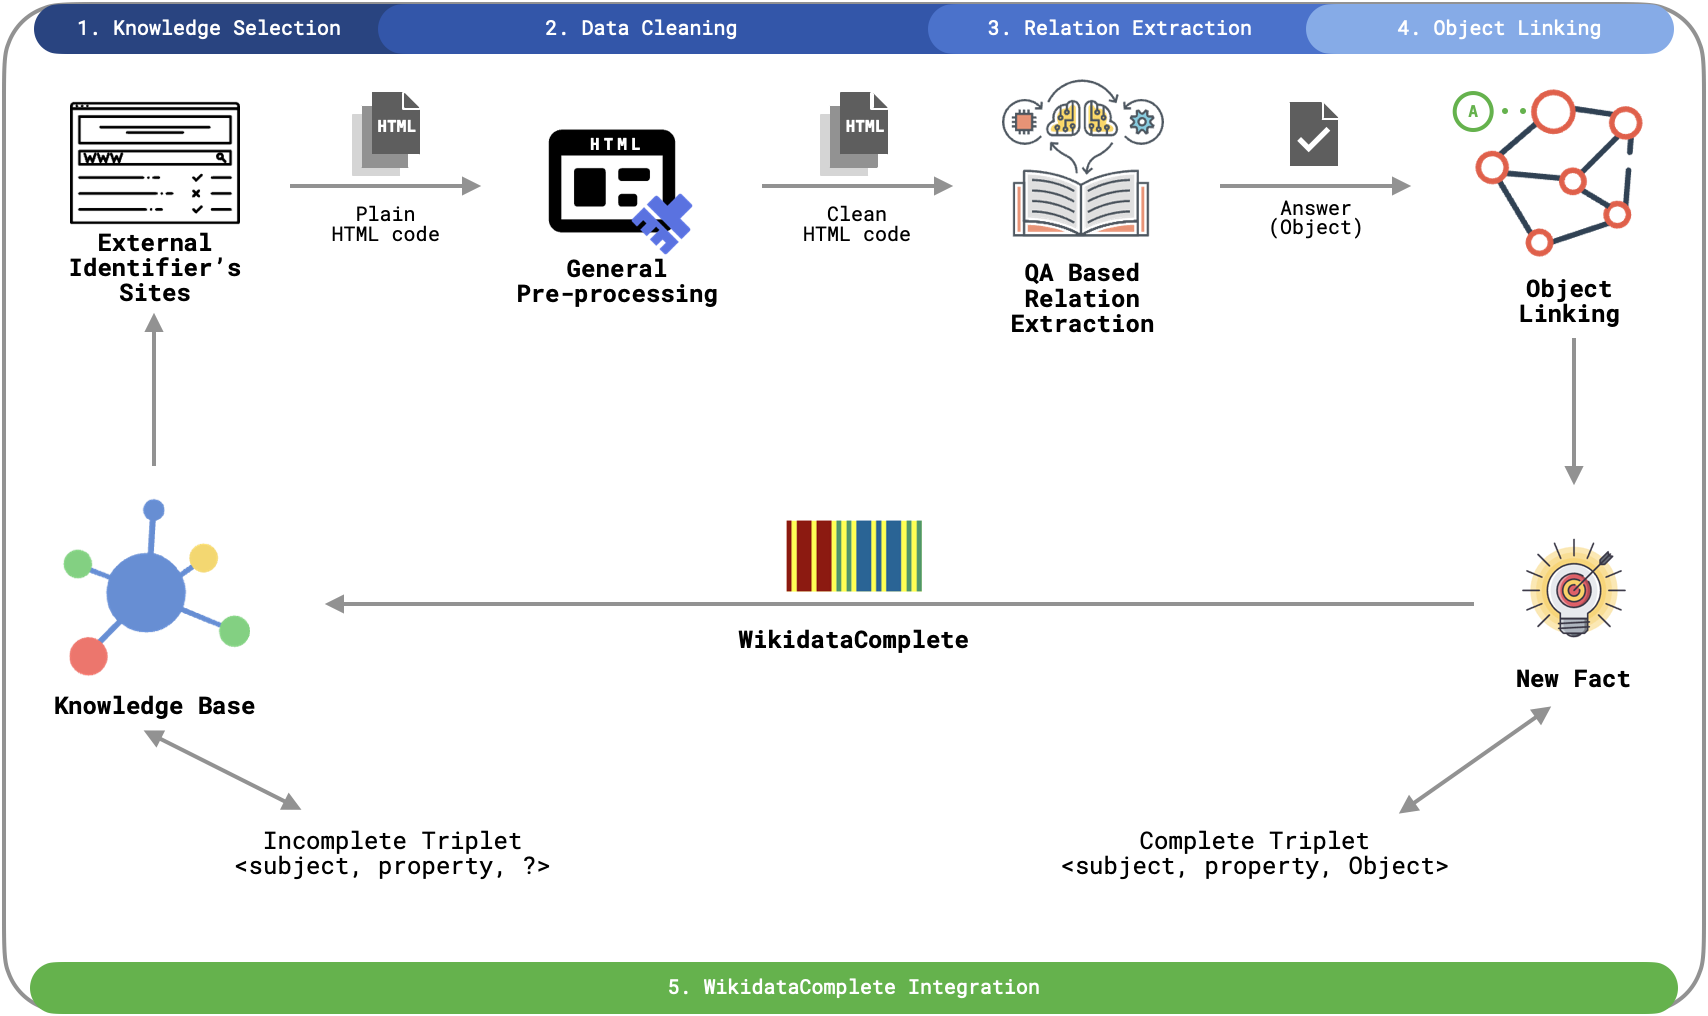Click the Answer (Object) label
The width and height of the screenshot is (1708, 1016).
point(1316,217)
